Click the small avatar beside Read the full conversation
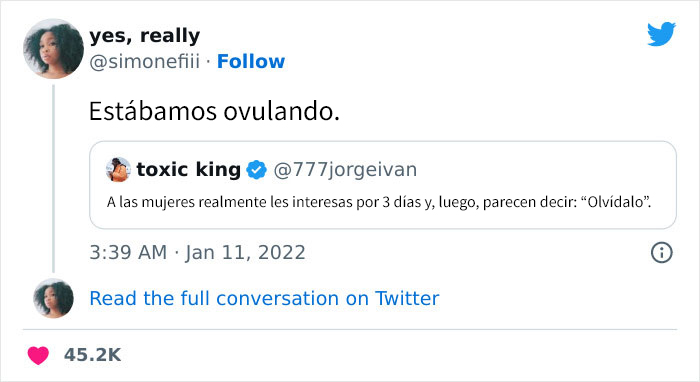Screen dimensions: 700x382 click(x=53, y=298)
